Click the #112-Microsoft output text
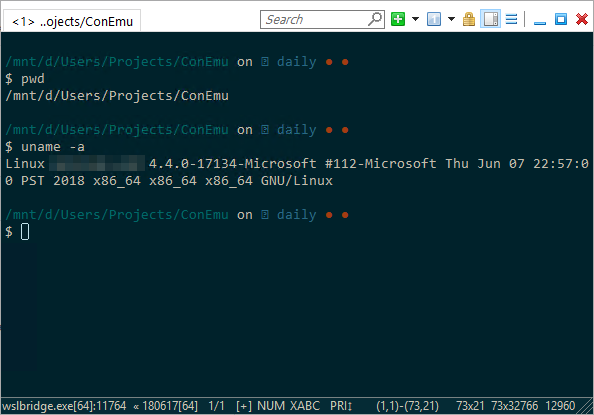This screenshot has width=594, height=415. [381, 164]
